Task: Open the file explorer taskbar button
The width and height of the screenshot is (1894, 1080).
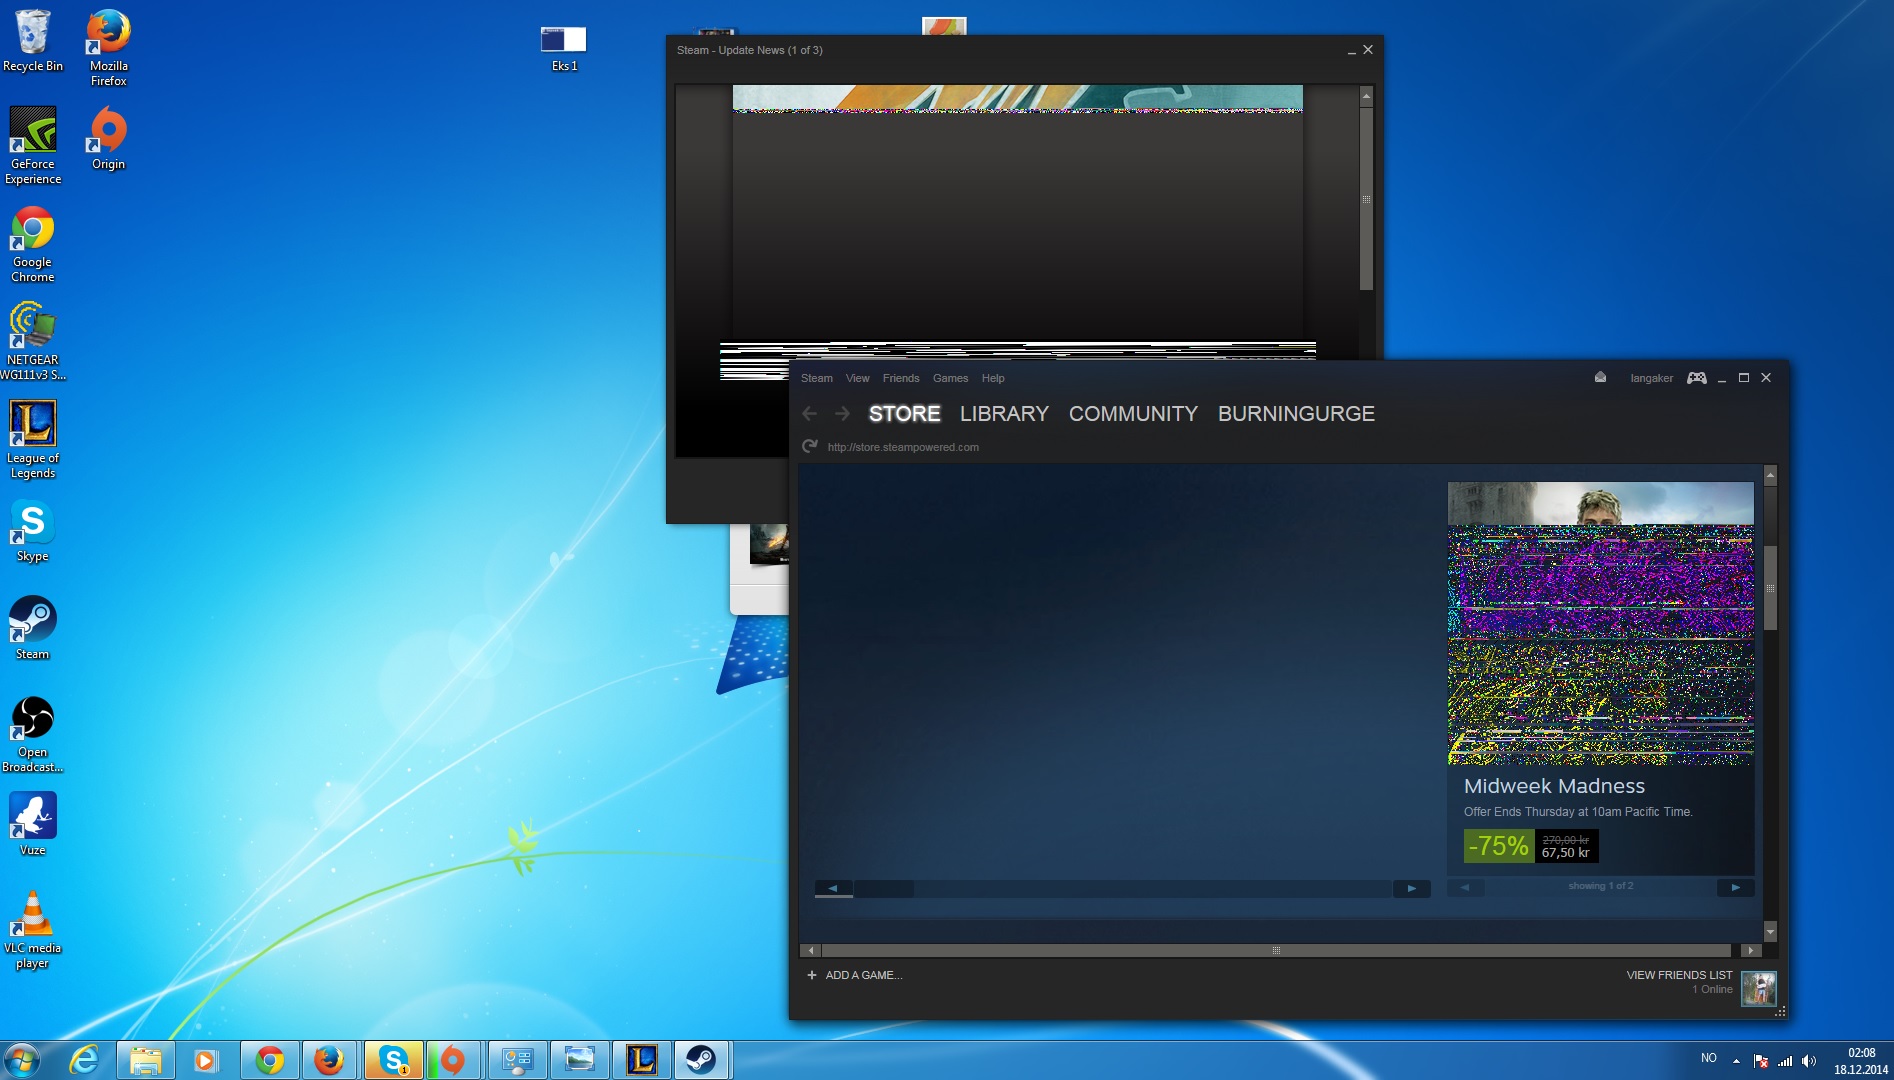Action: click(146, 1060)
